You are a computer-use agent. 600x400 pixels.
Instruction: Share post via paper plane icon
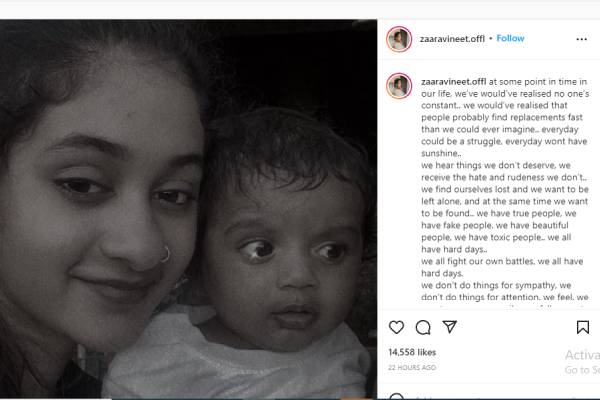(450, 327)
